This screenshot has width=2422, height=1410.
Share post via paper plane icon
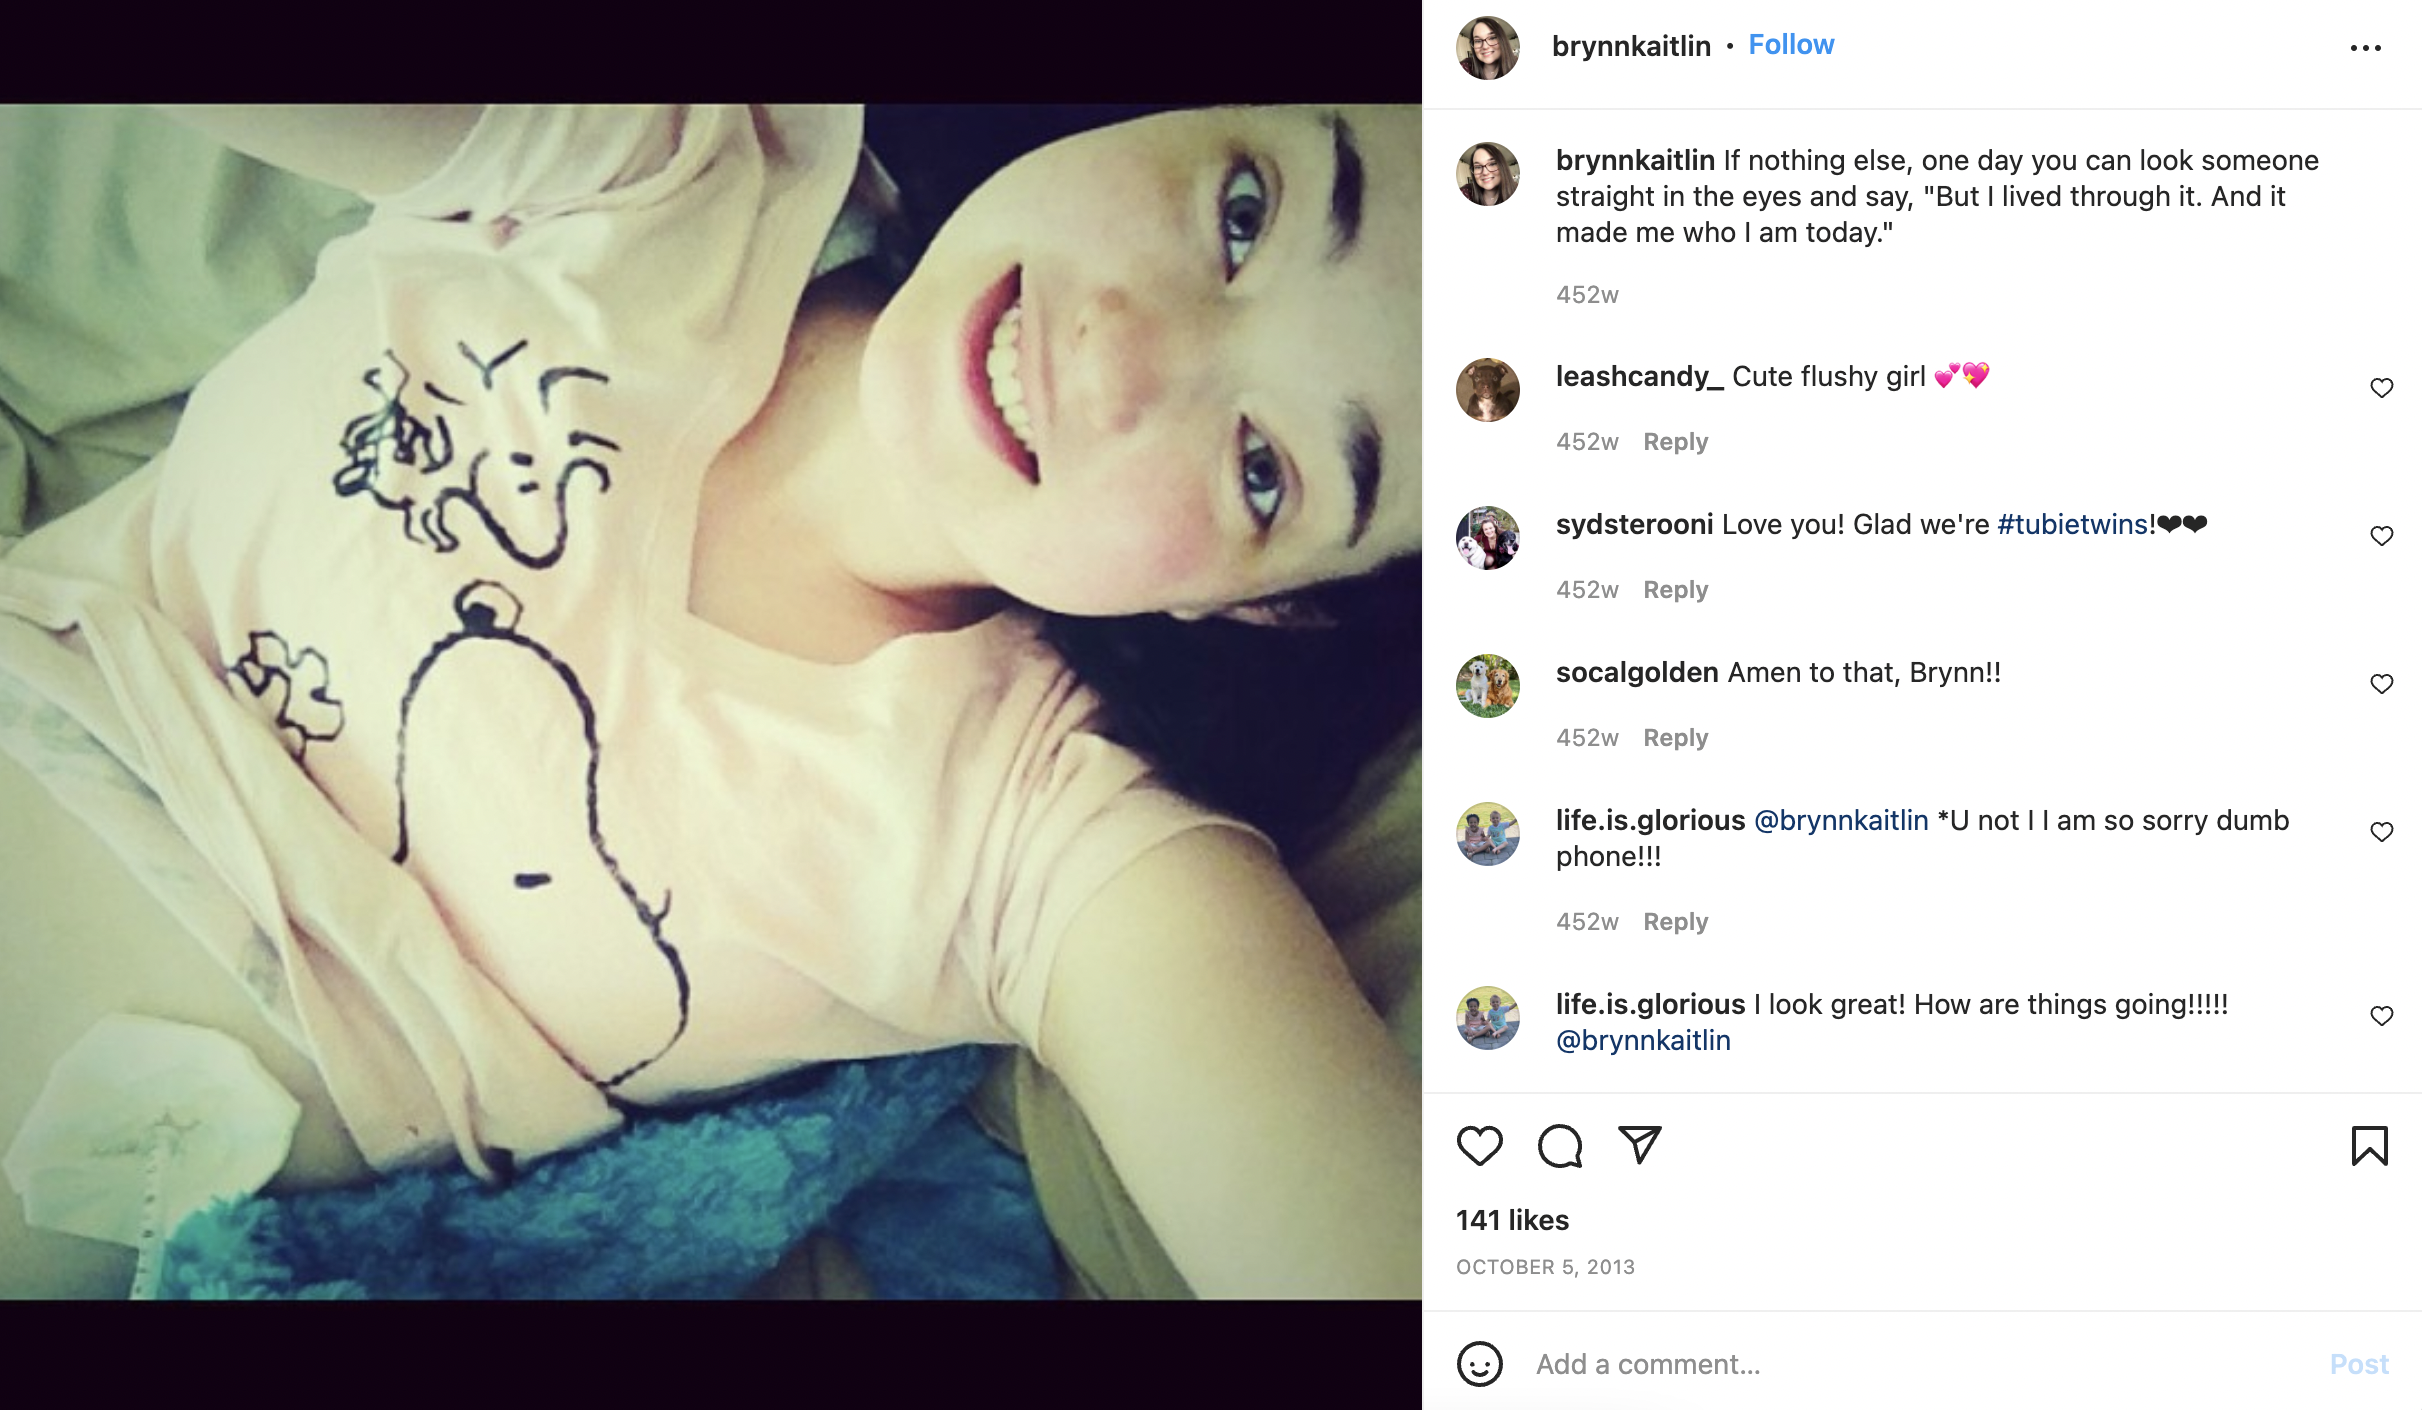click(1639, 1145)
